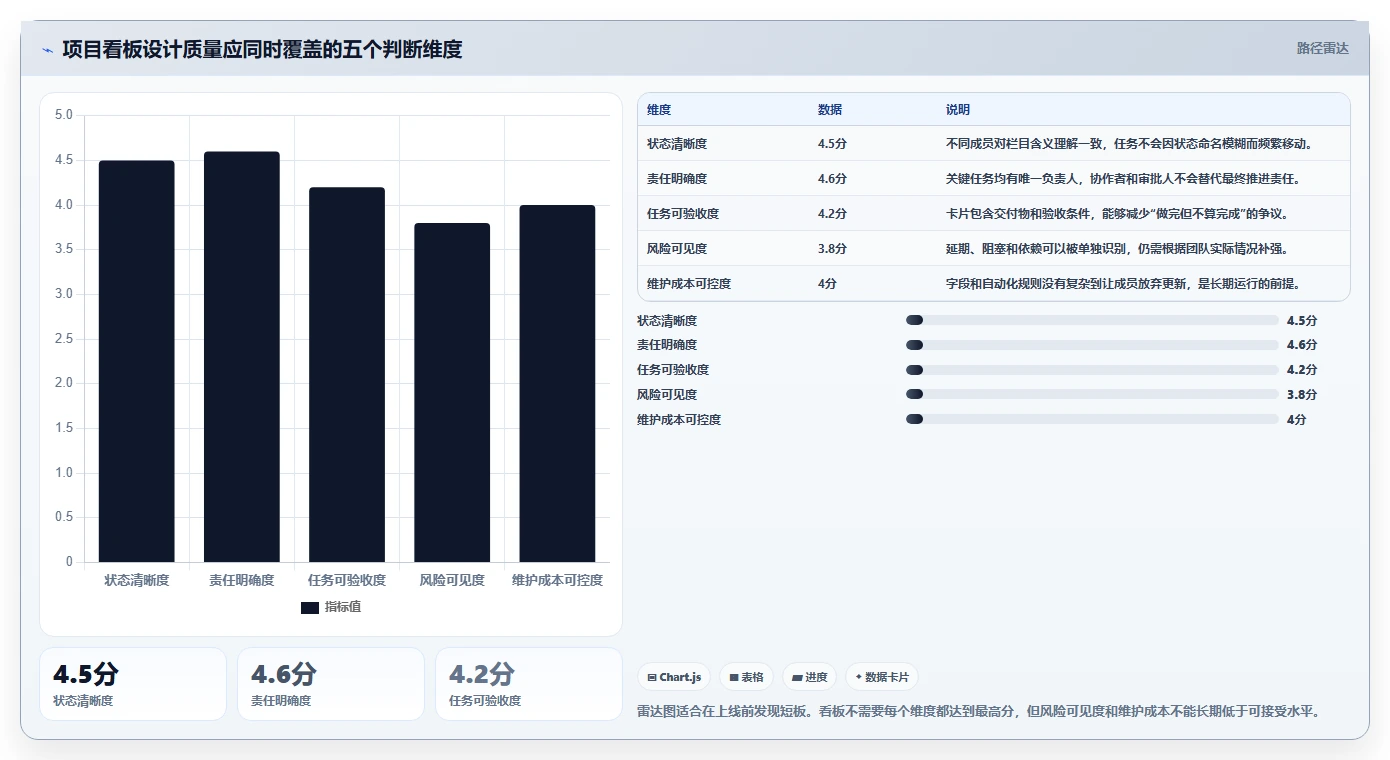Screen dimensions: 1390x760
Task: Click the 维护成本可控度 progress bar
Action: [x=1092, y=420]
